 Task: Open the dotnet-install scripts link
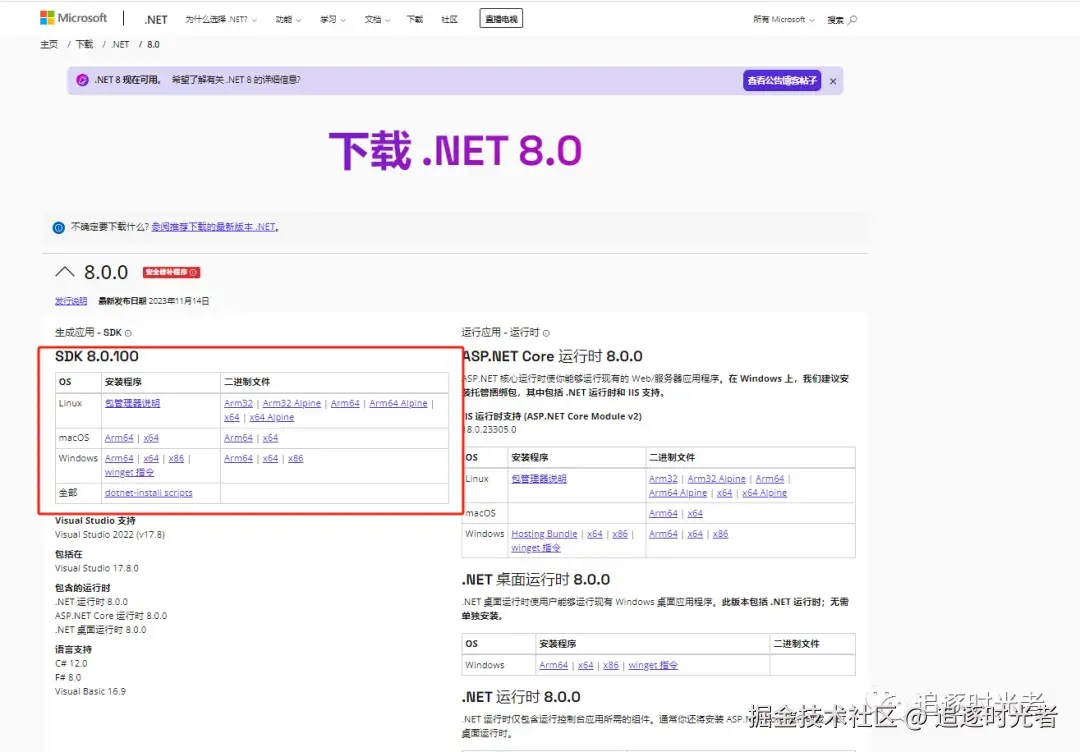(x=149, y=493)
